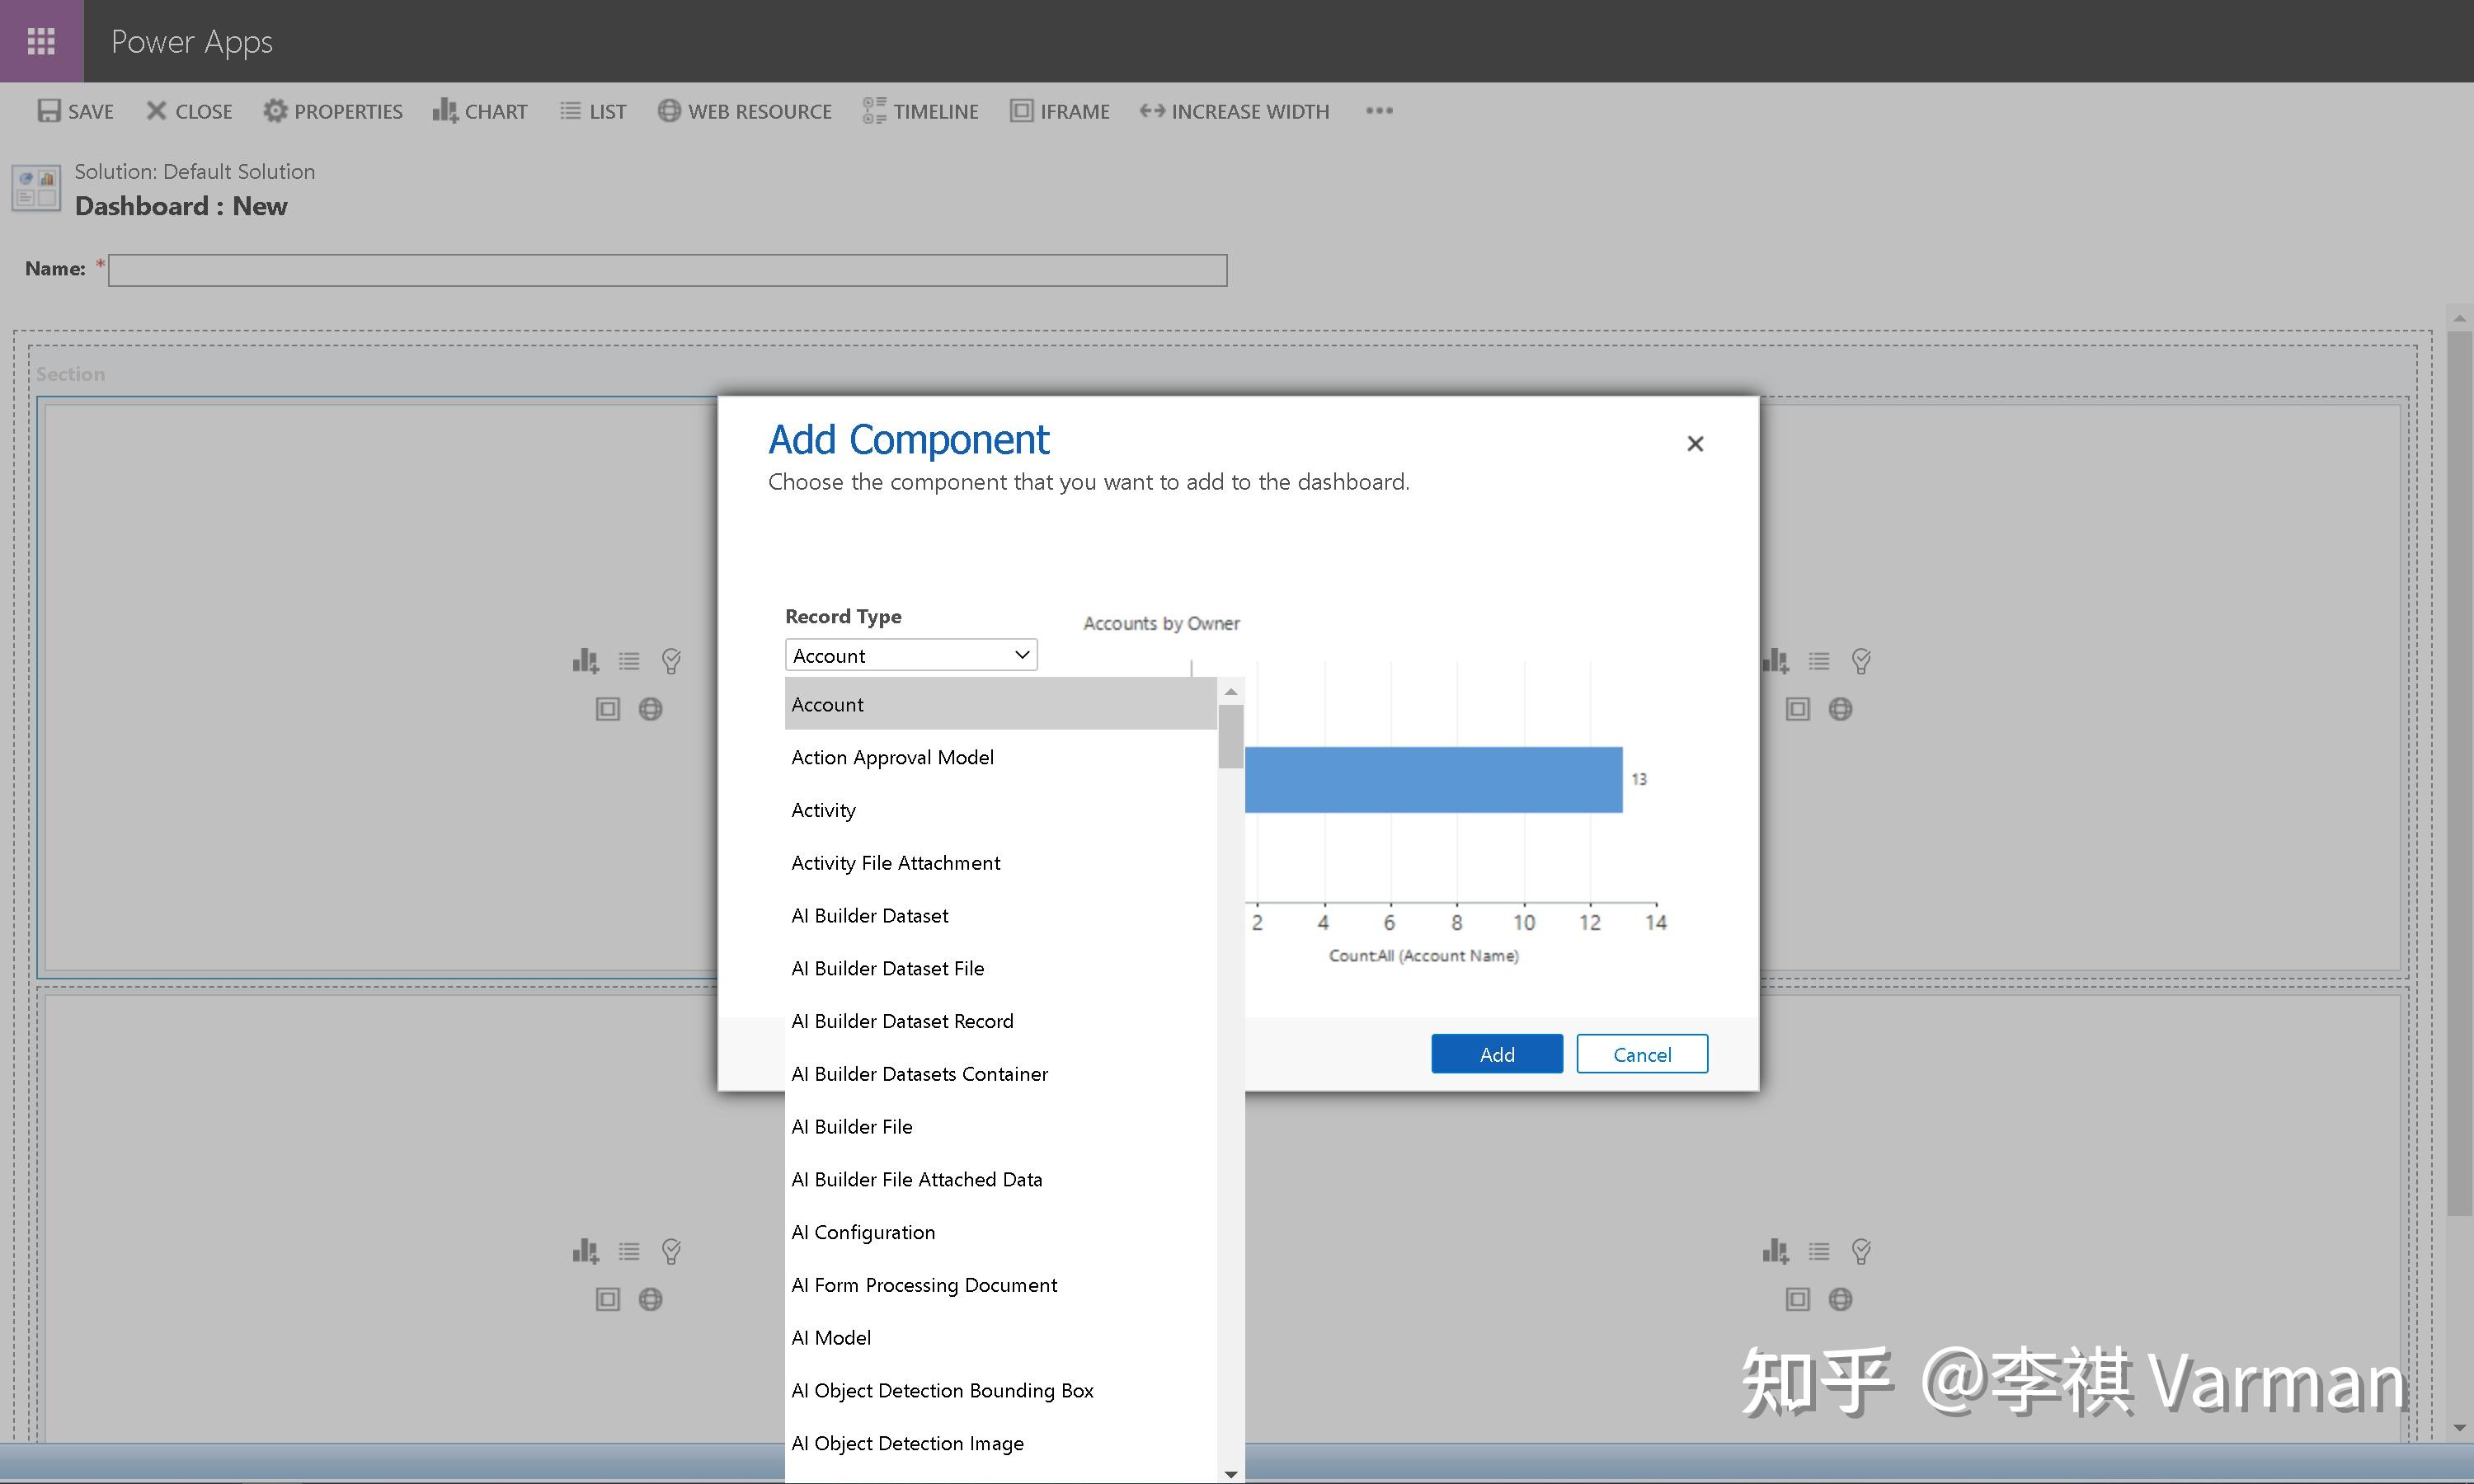Click the Properties gear icon
The width and height of the screenshot is (2474, 1484).
(x=275, y=111)
